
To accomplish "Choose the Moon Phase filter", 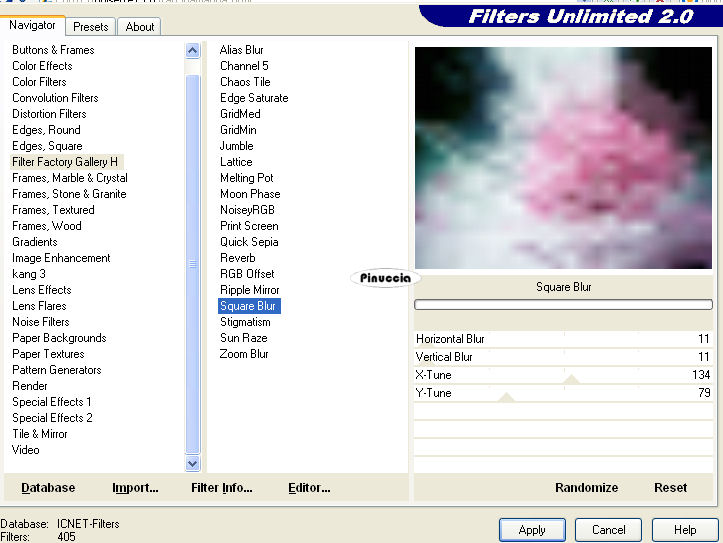I will (250, 194).
